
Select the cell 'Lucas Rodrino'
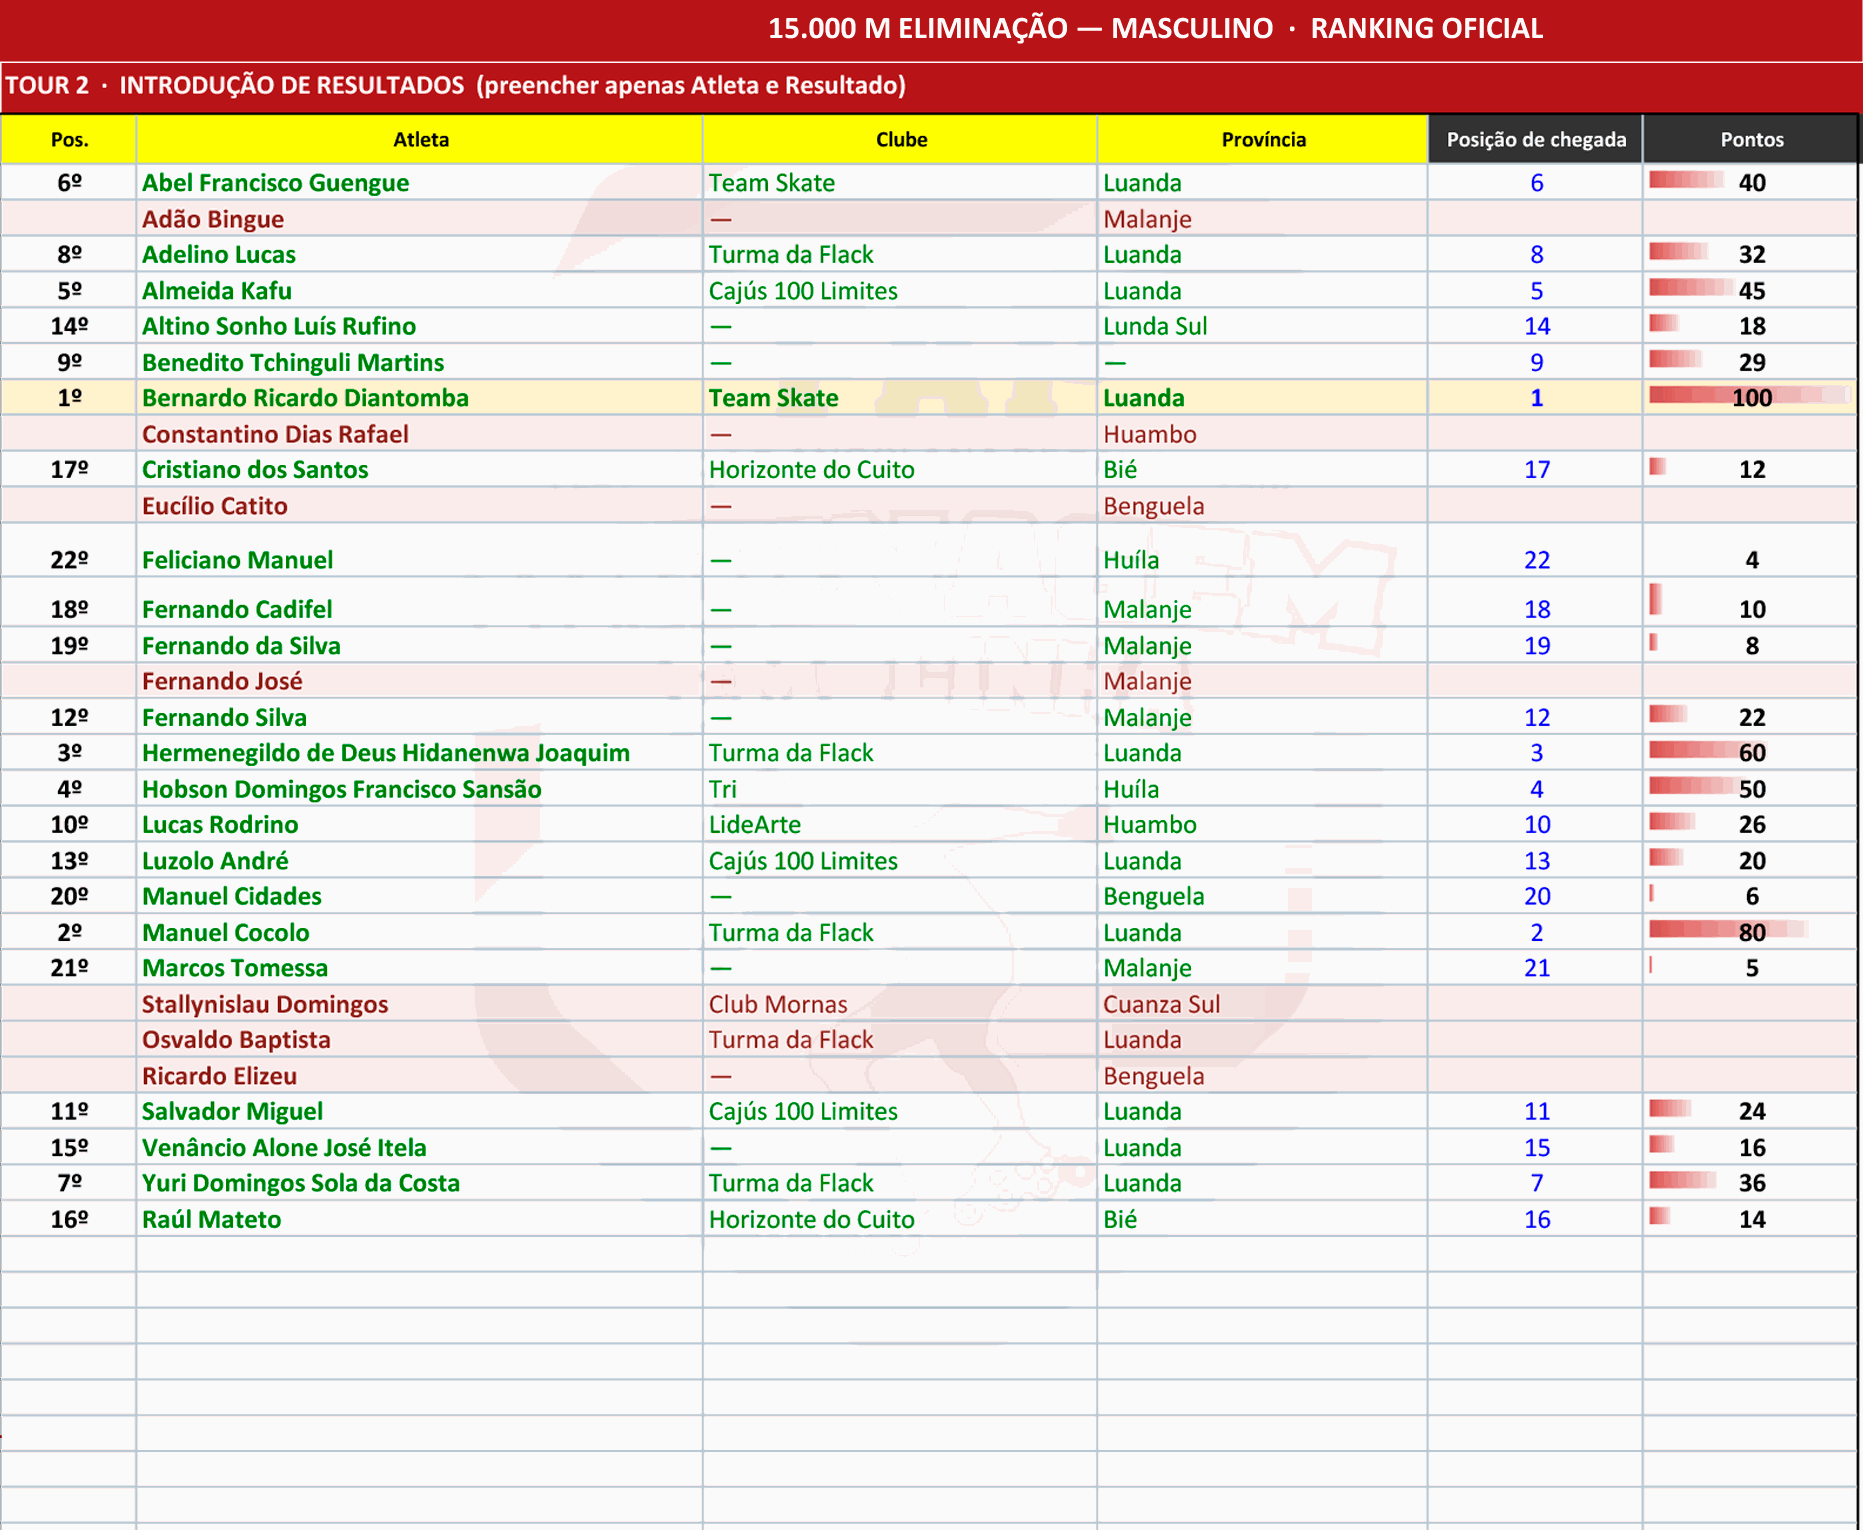(420, 824)
